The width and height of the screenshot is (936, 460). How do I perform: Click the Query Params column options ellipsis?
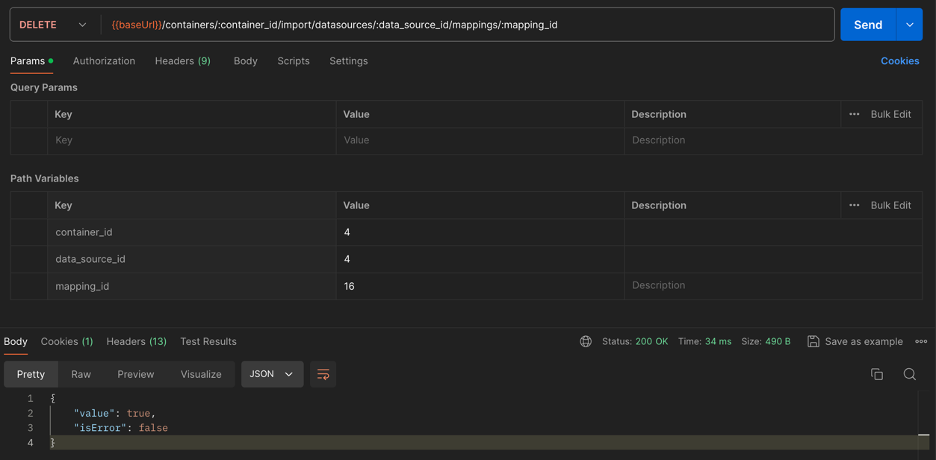854,114
